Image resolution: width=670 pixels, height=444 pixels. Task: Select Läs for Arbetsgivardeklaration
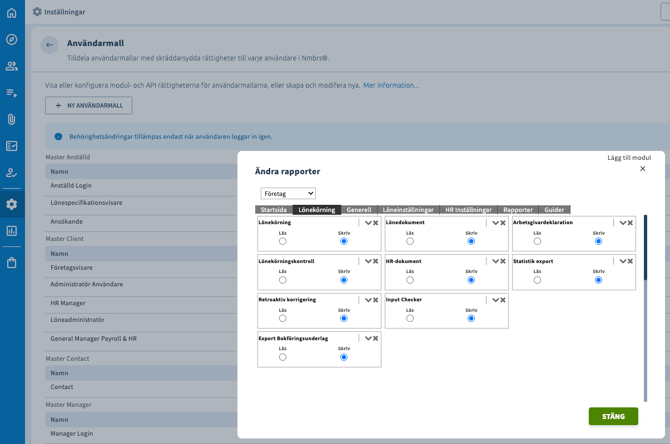tap(537, 241)
